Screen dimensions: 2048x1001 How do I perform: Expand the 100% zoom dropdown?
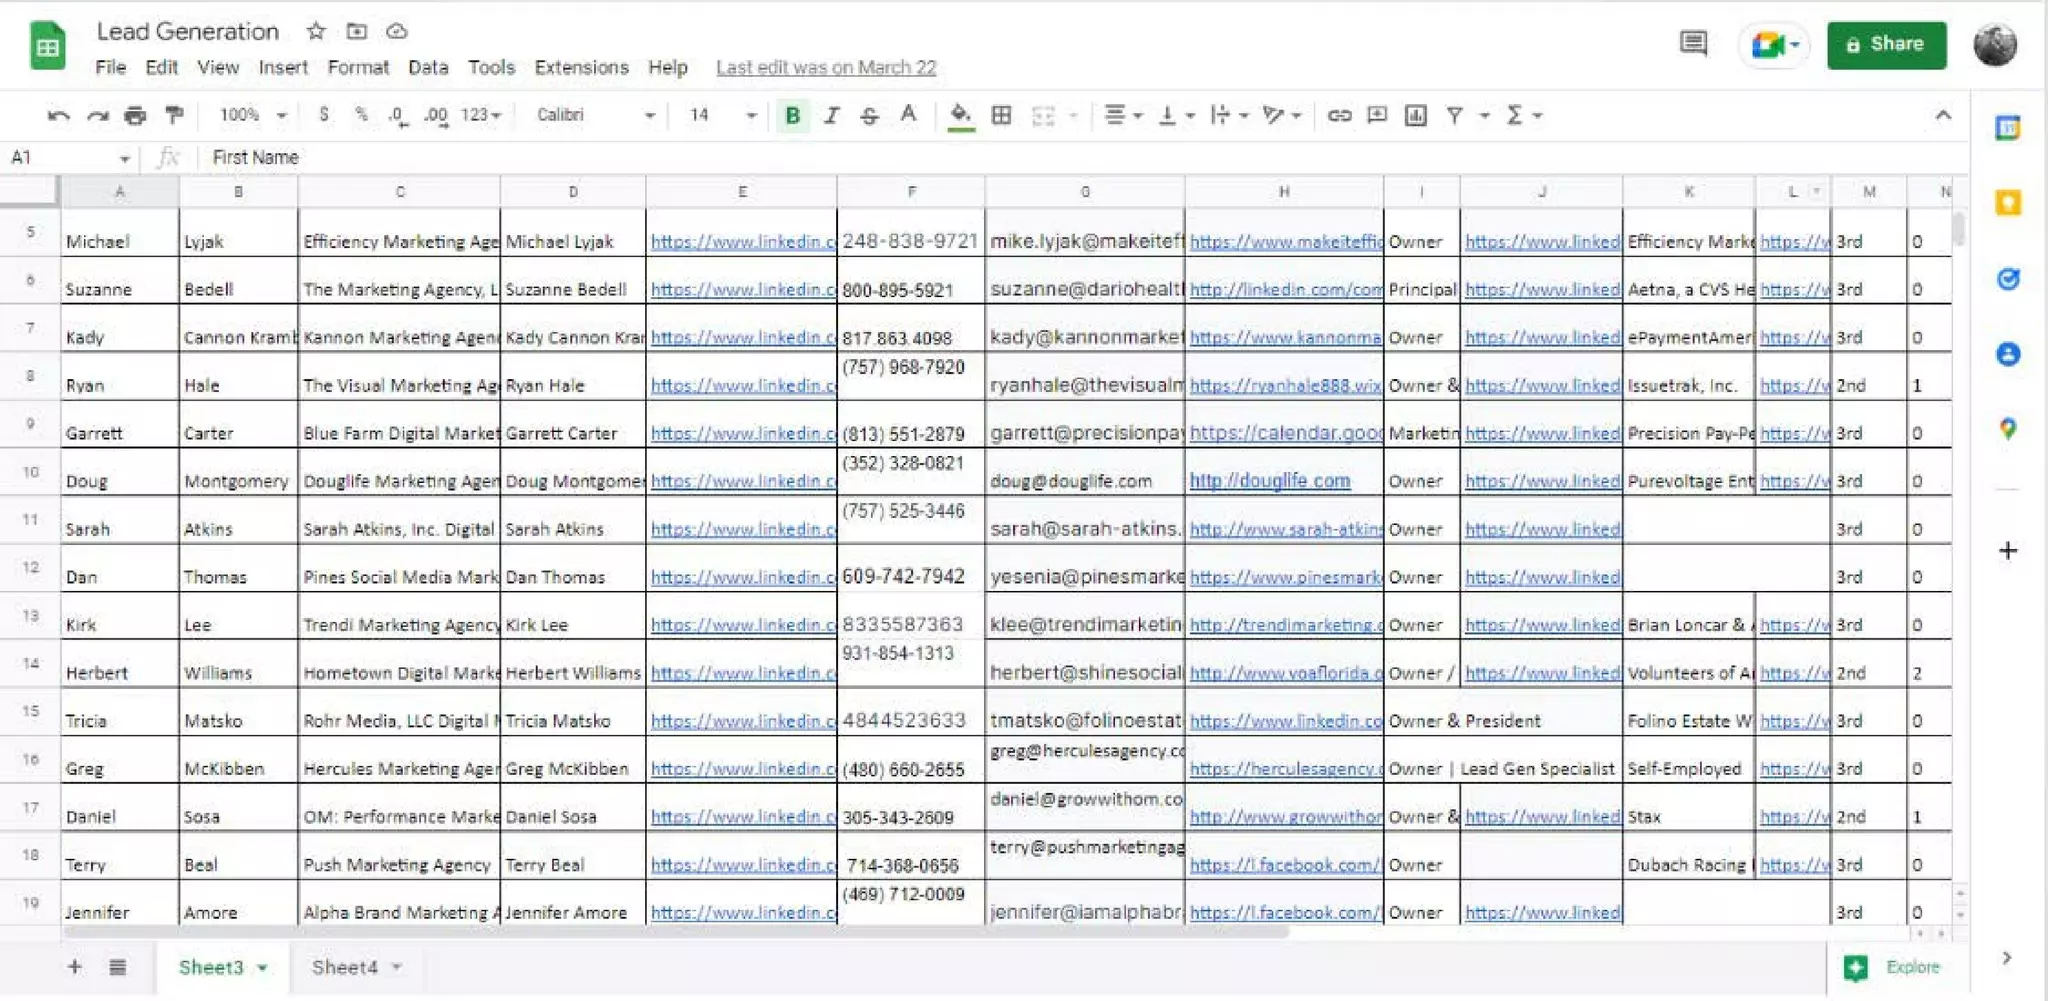(253, 116)
